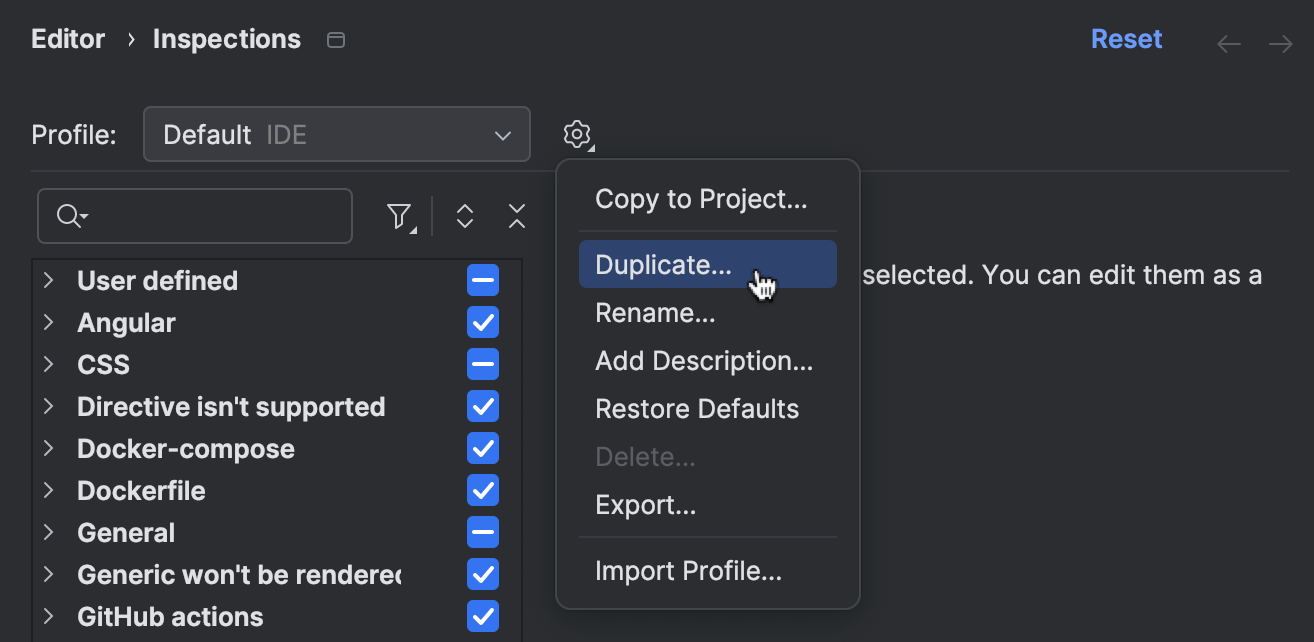Expand the User defined tree node
1314x642 pixels.
pos(48,281)
